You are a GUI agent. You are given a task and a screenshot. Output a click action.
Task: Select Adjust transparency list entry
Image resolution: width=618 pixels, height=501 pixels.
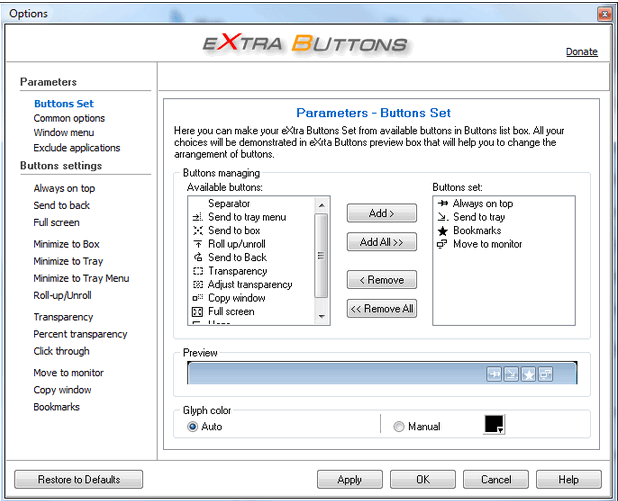coord(250,285)
